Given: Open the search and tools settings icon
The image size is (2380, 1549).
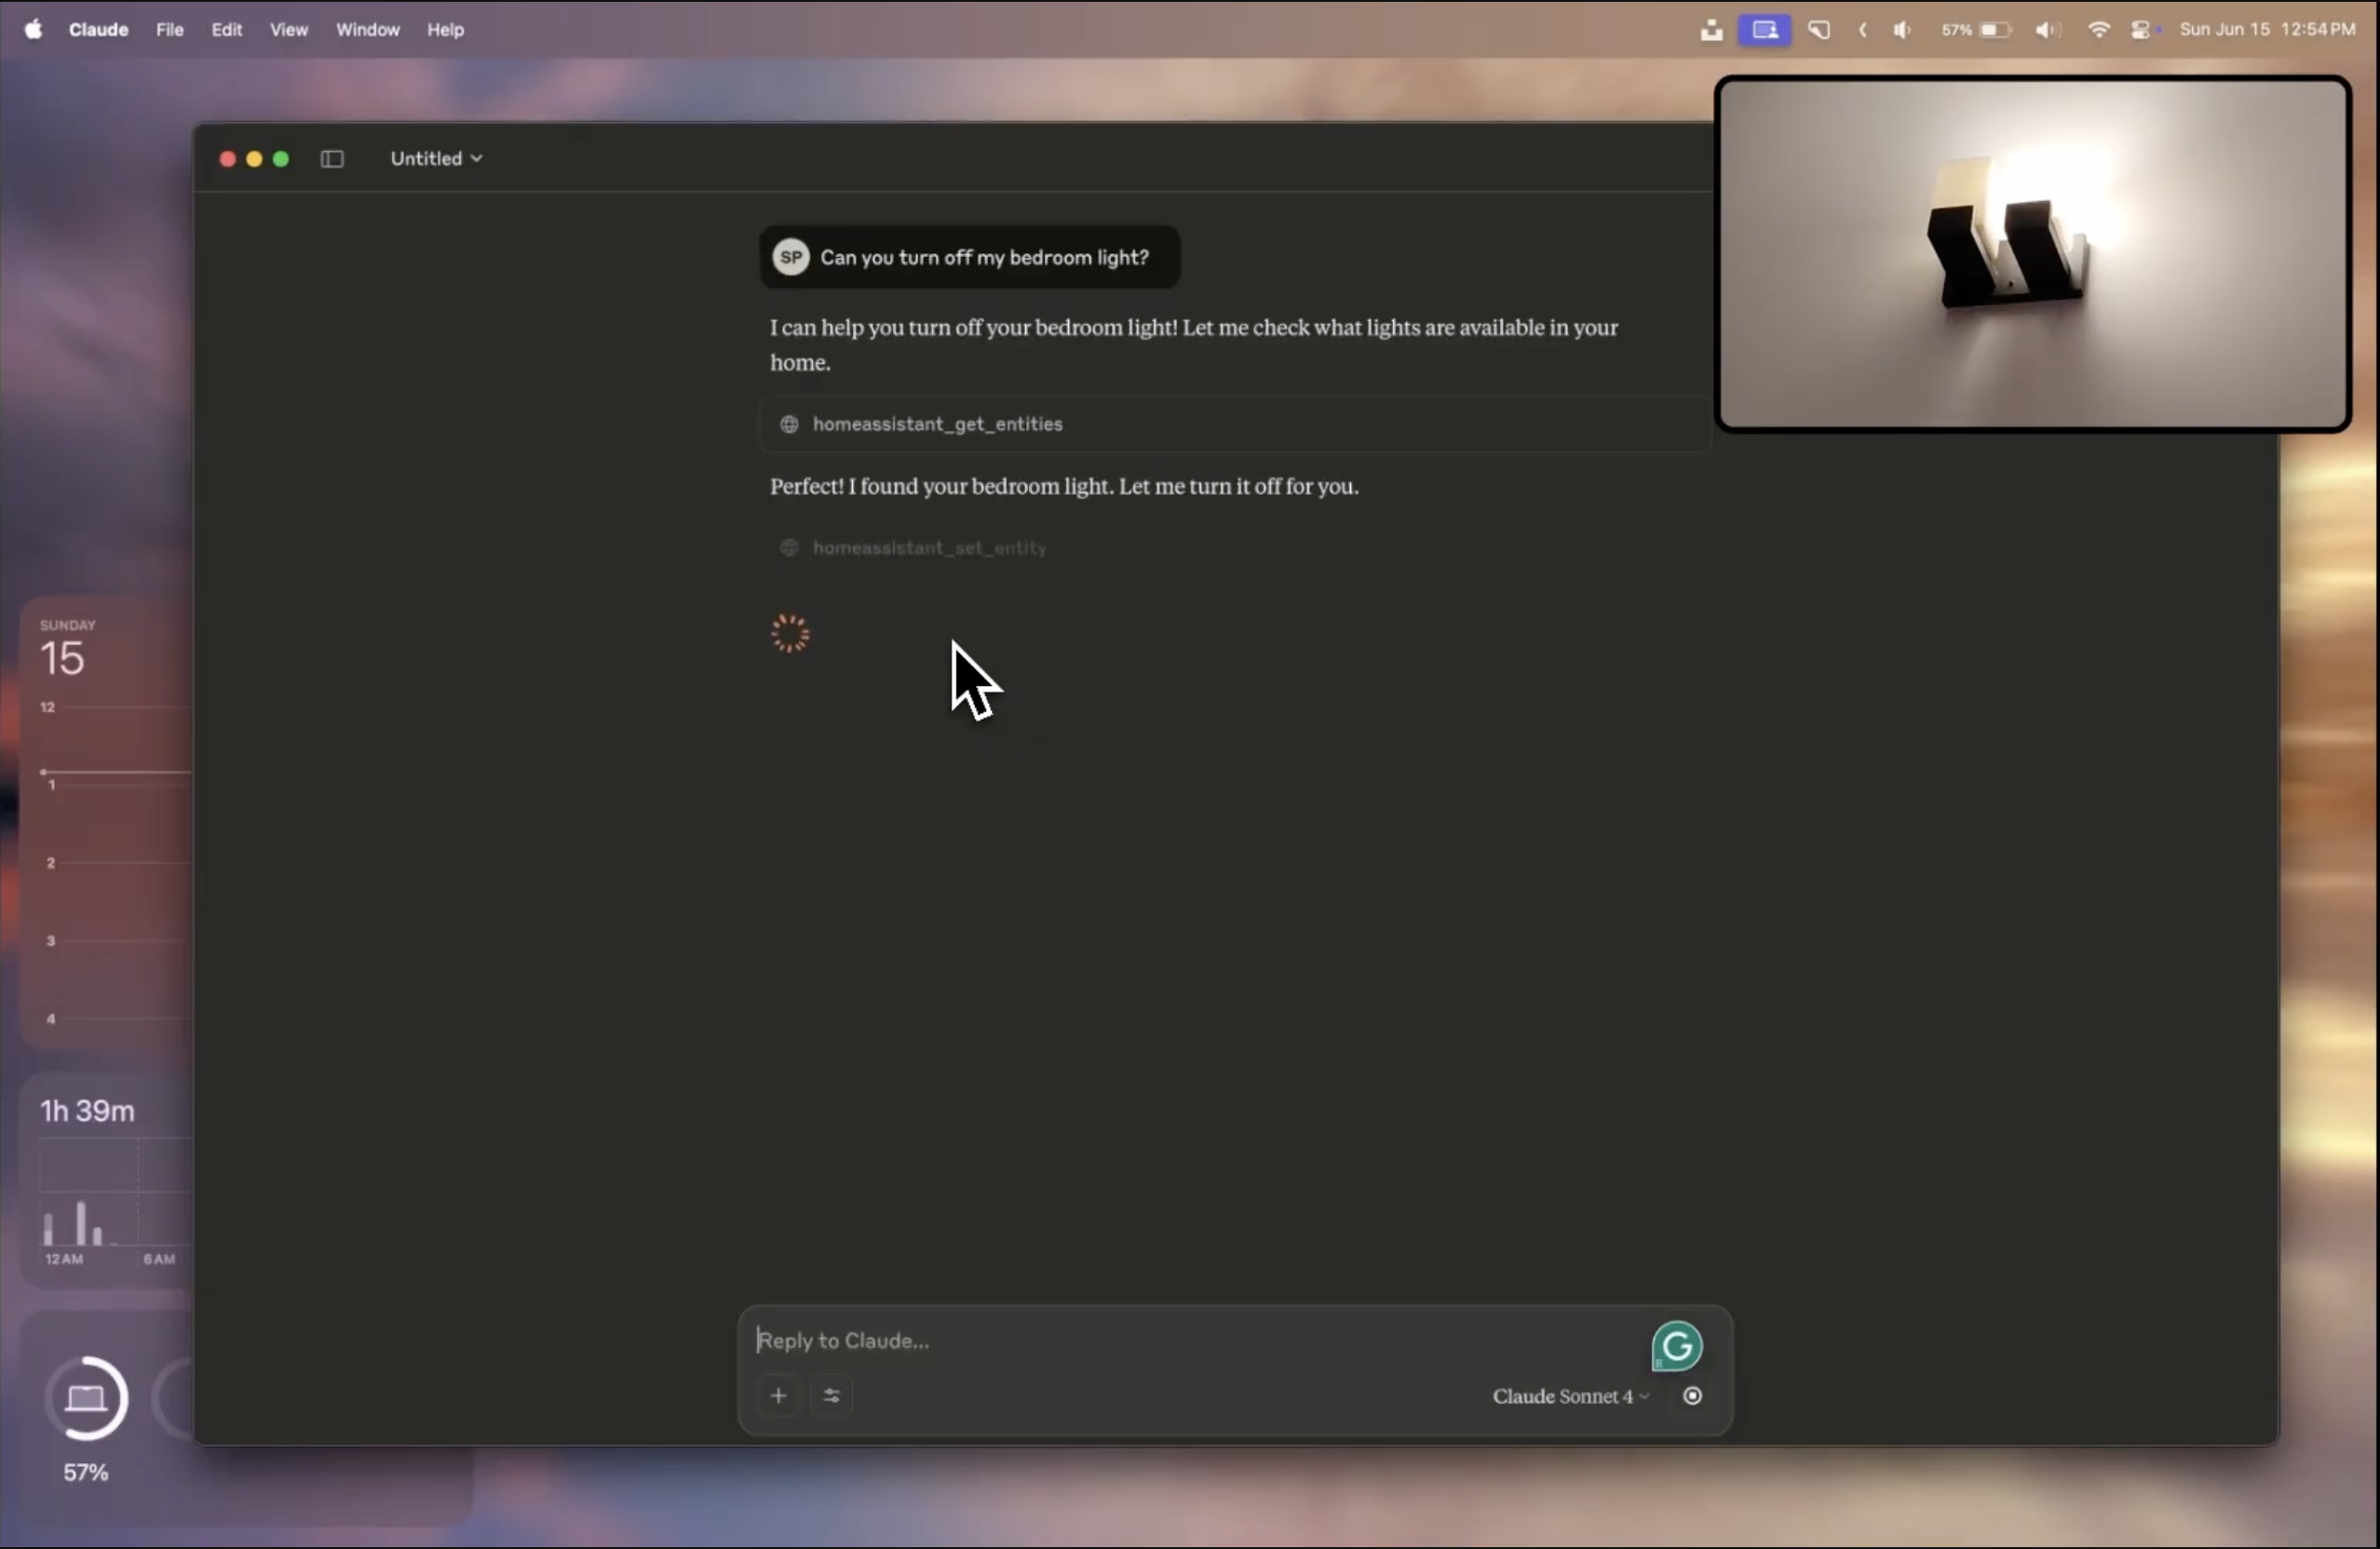Looking at the screenshot, I should coord(831,1396).
